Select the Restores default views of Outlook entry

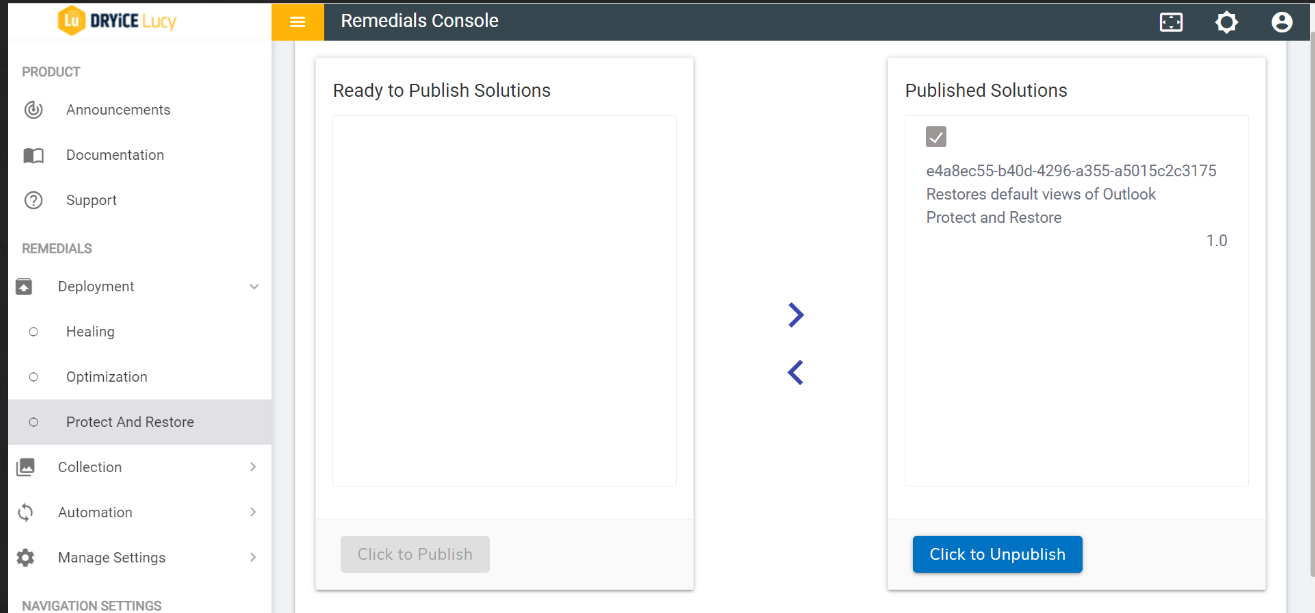tap(1041, 194)
